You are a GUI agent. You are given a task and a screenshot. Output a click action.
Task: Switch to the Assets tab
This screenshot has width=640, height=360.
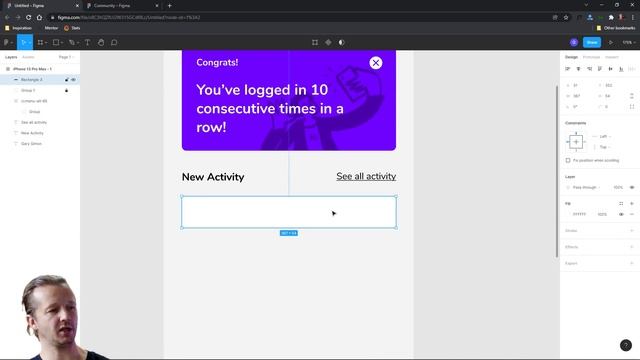28,57
